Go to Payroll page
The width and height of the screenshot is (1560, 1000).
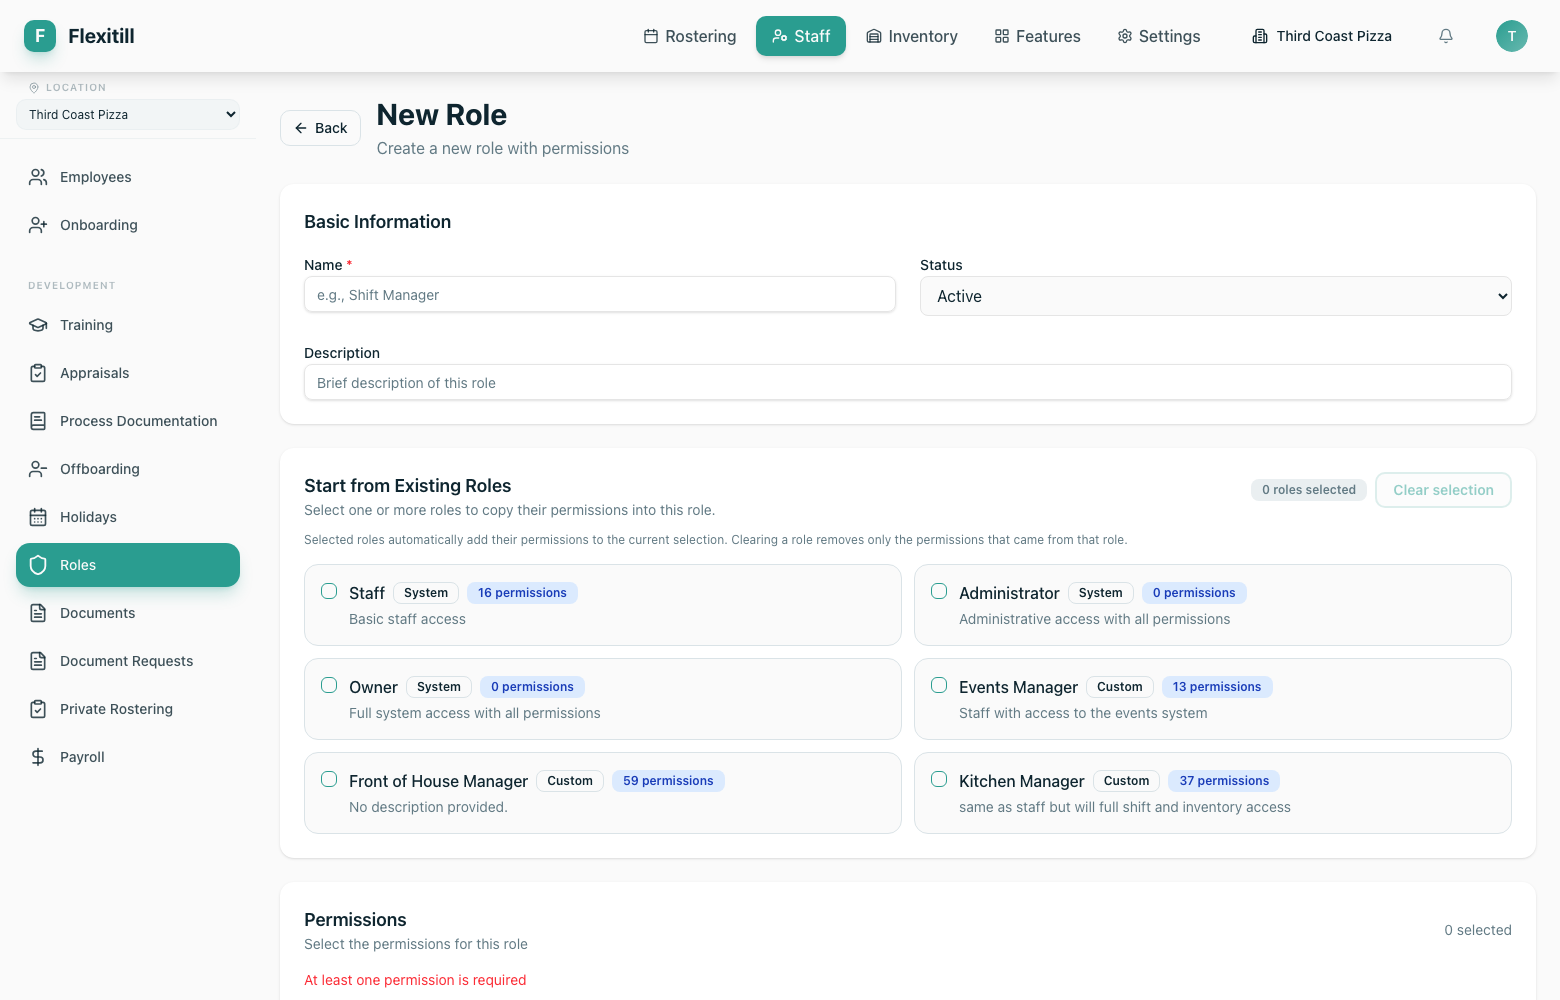coord(128,757)
